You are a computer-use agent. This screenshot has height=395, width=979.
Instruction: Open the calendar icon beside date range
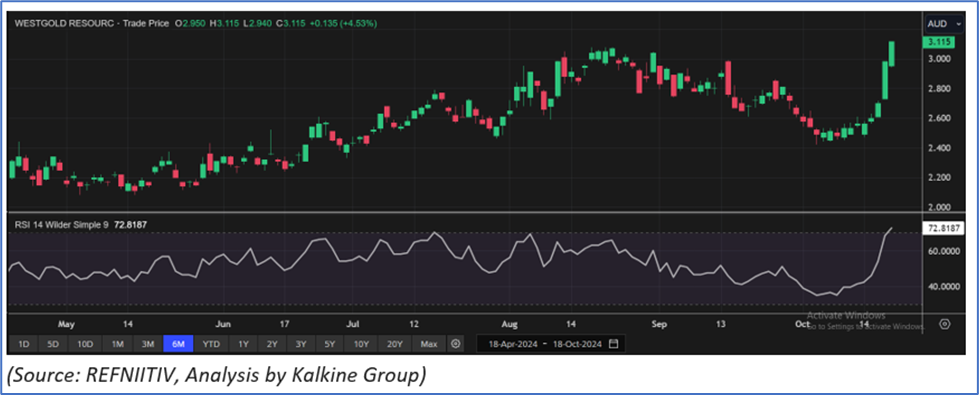613,344
